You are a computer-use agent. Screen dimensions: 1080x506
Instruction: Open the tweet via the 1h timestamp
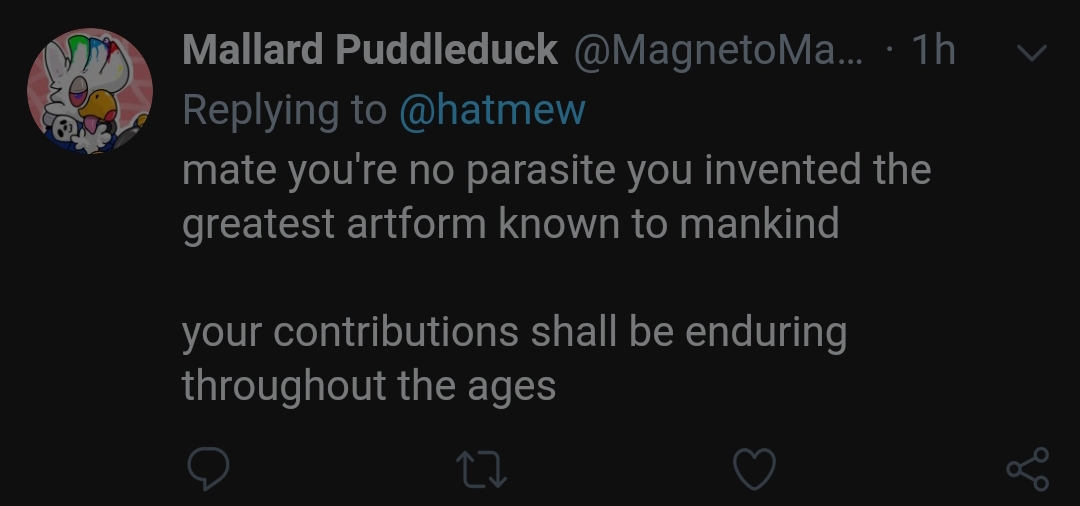[934, 50]
